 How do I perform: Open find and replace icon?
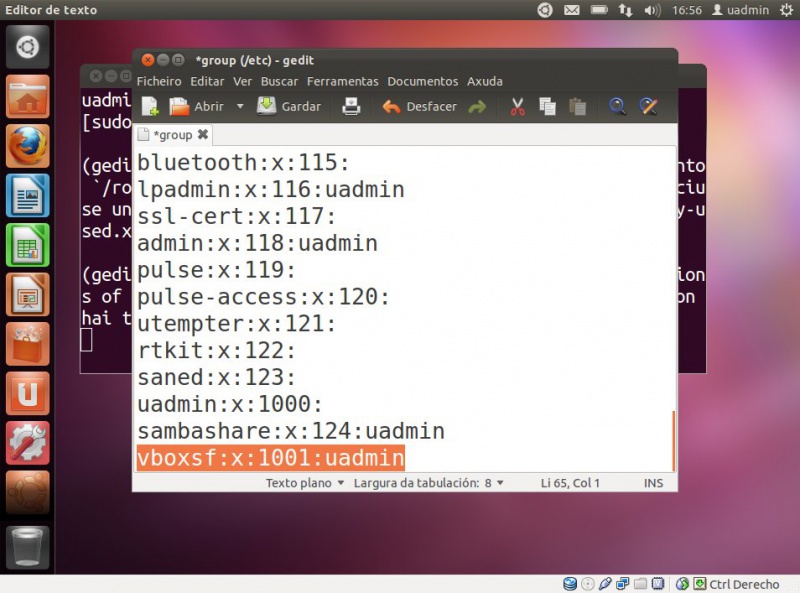click(648, 107)
